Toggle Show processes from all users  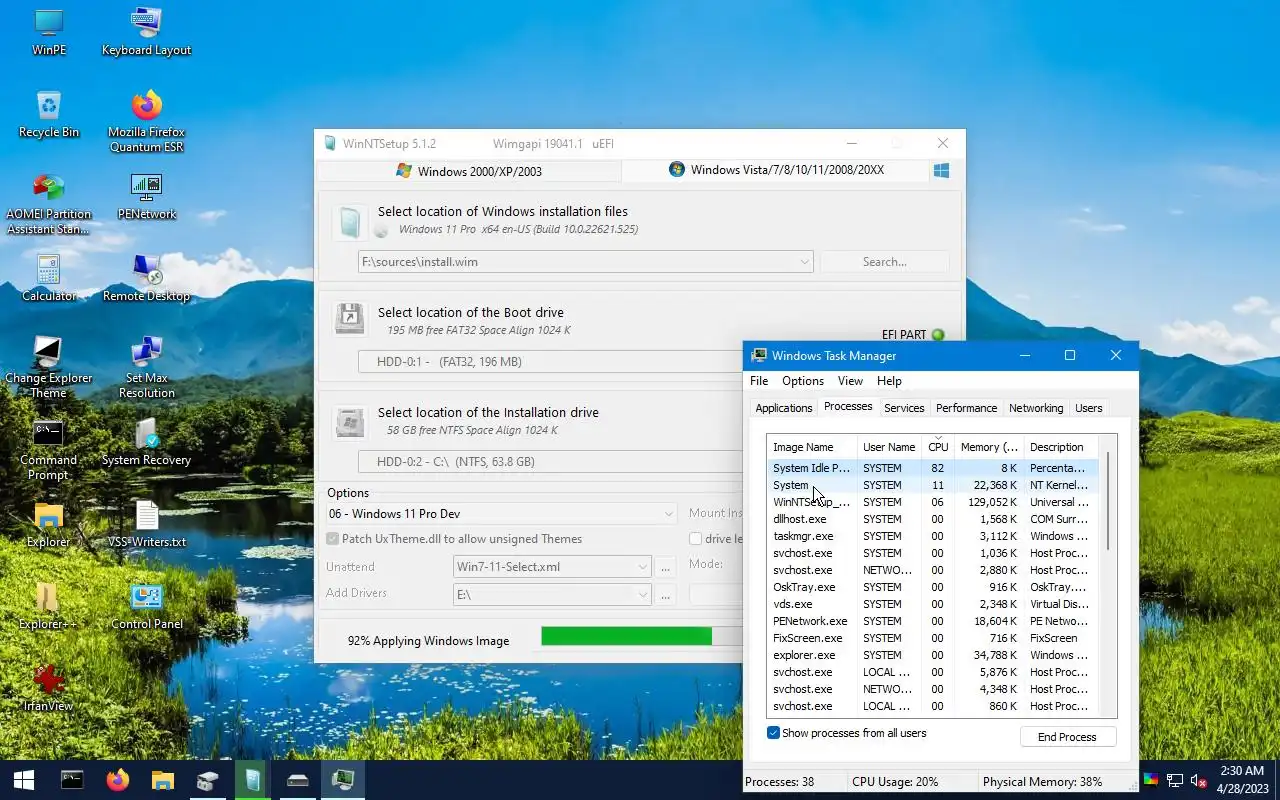pyautogui.click(x=773, y=733)
